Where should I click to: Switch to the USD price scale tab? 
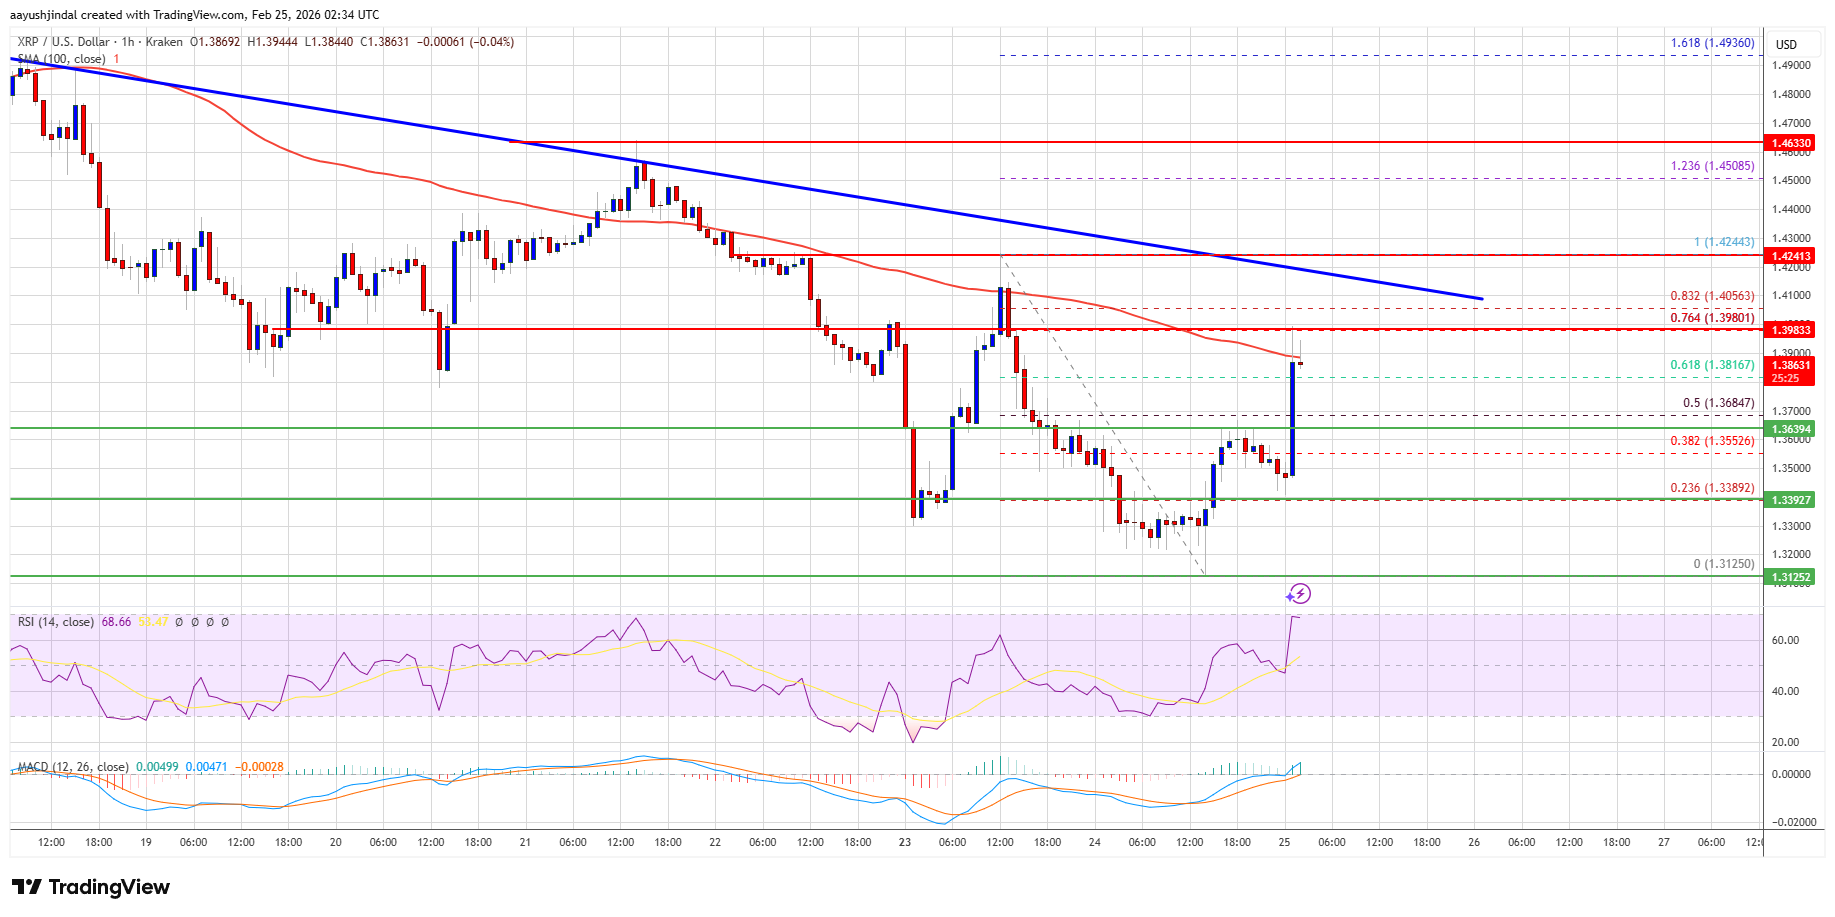point(1786,44)
